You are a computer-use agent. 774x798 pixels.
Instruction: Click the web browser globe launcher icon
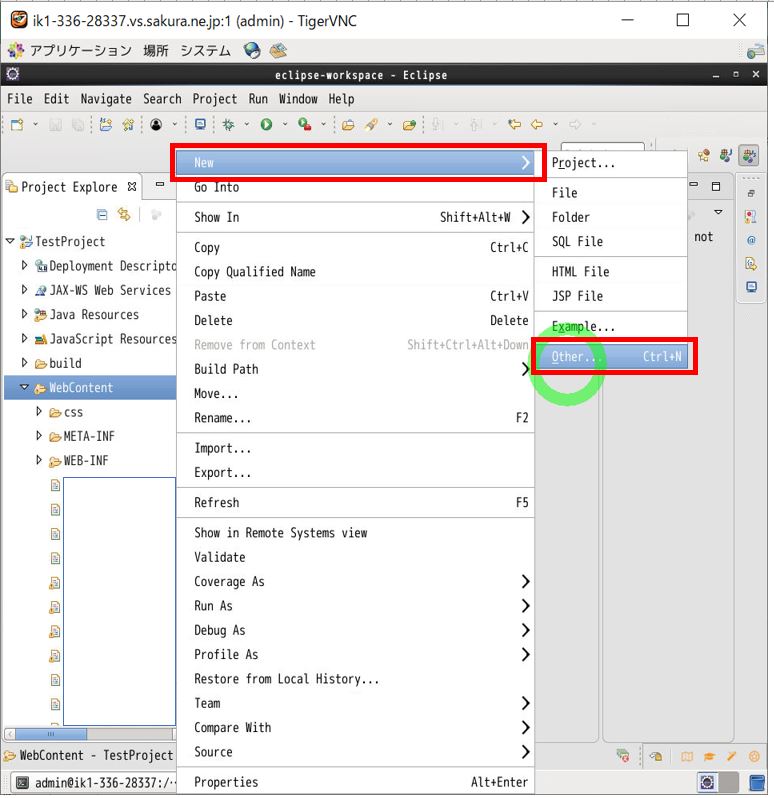tap(252, 50)
